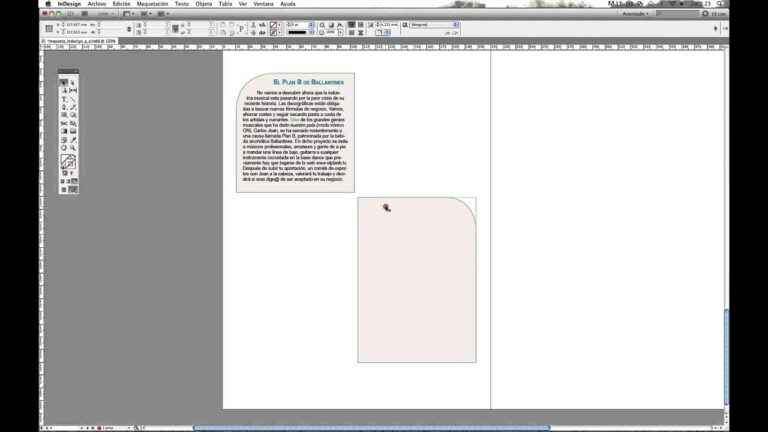Select the Direct Selection tool
The image size is (768, 432).
[73, 83]
